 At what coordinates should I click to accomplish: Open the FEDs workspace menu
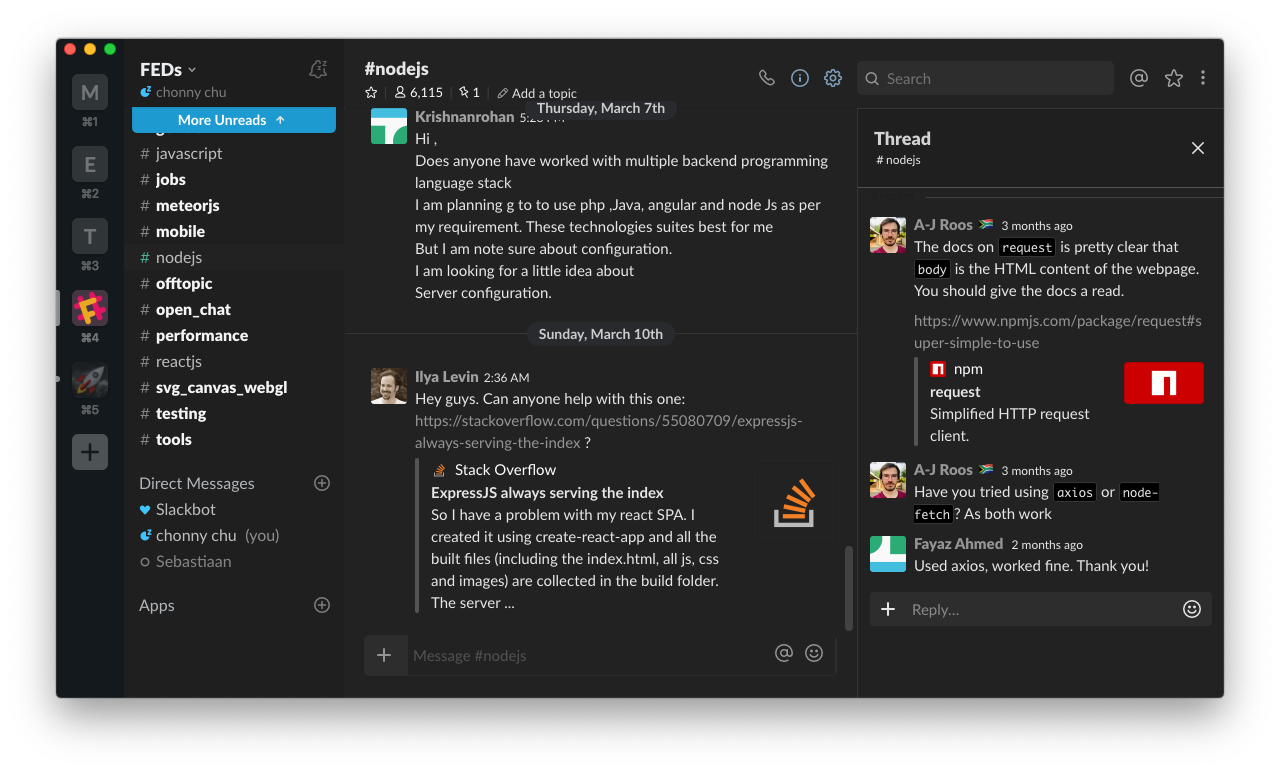coord(168,69)
